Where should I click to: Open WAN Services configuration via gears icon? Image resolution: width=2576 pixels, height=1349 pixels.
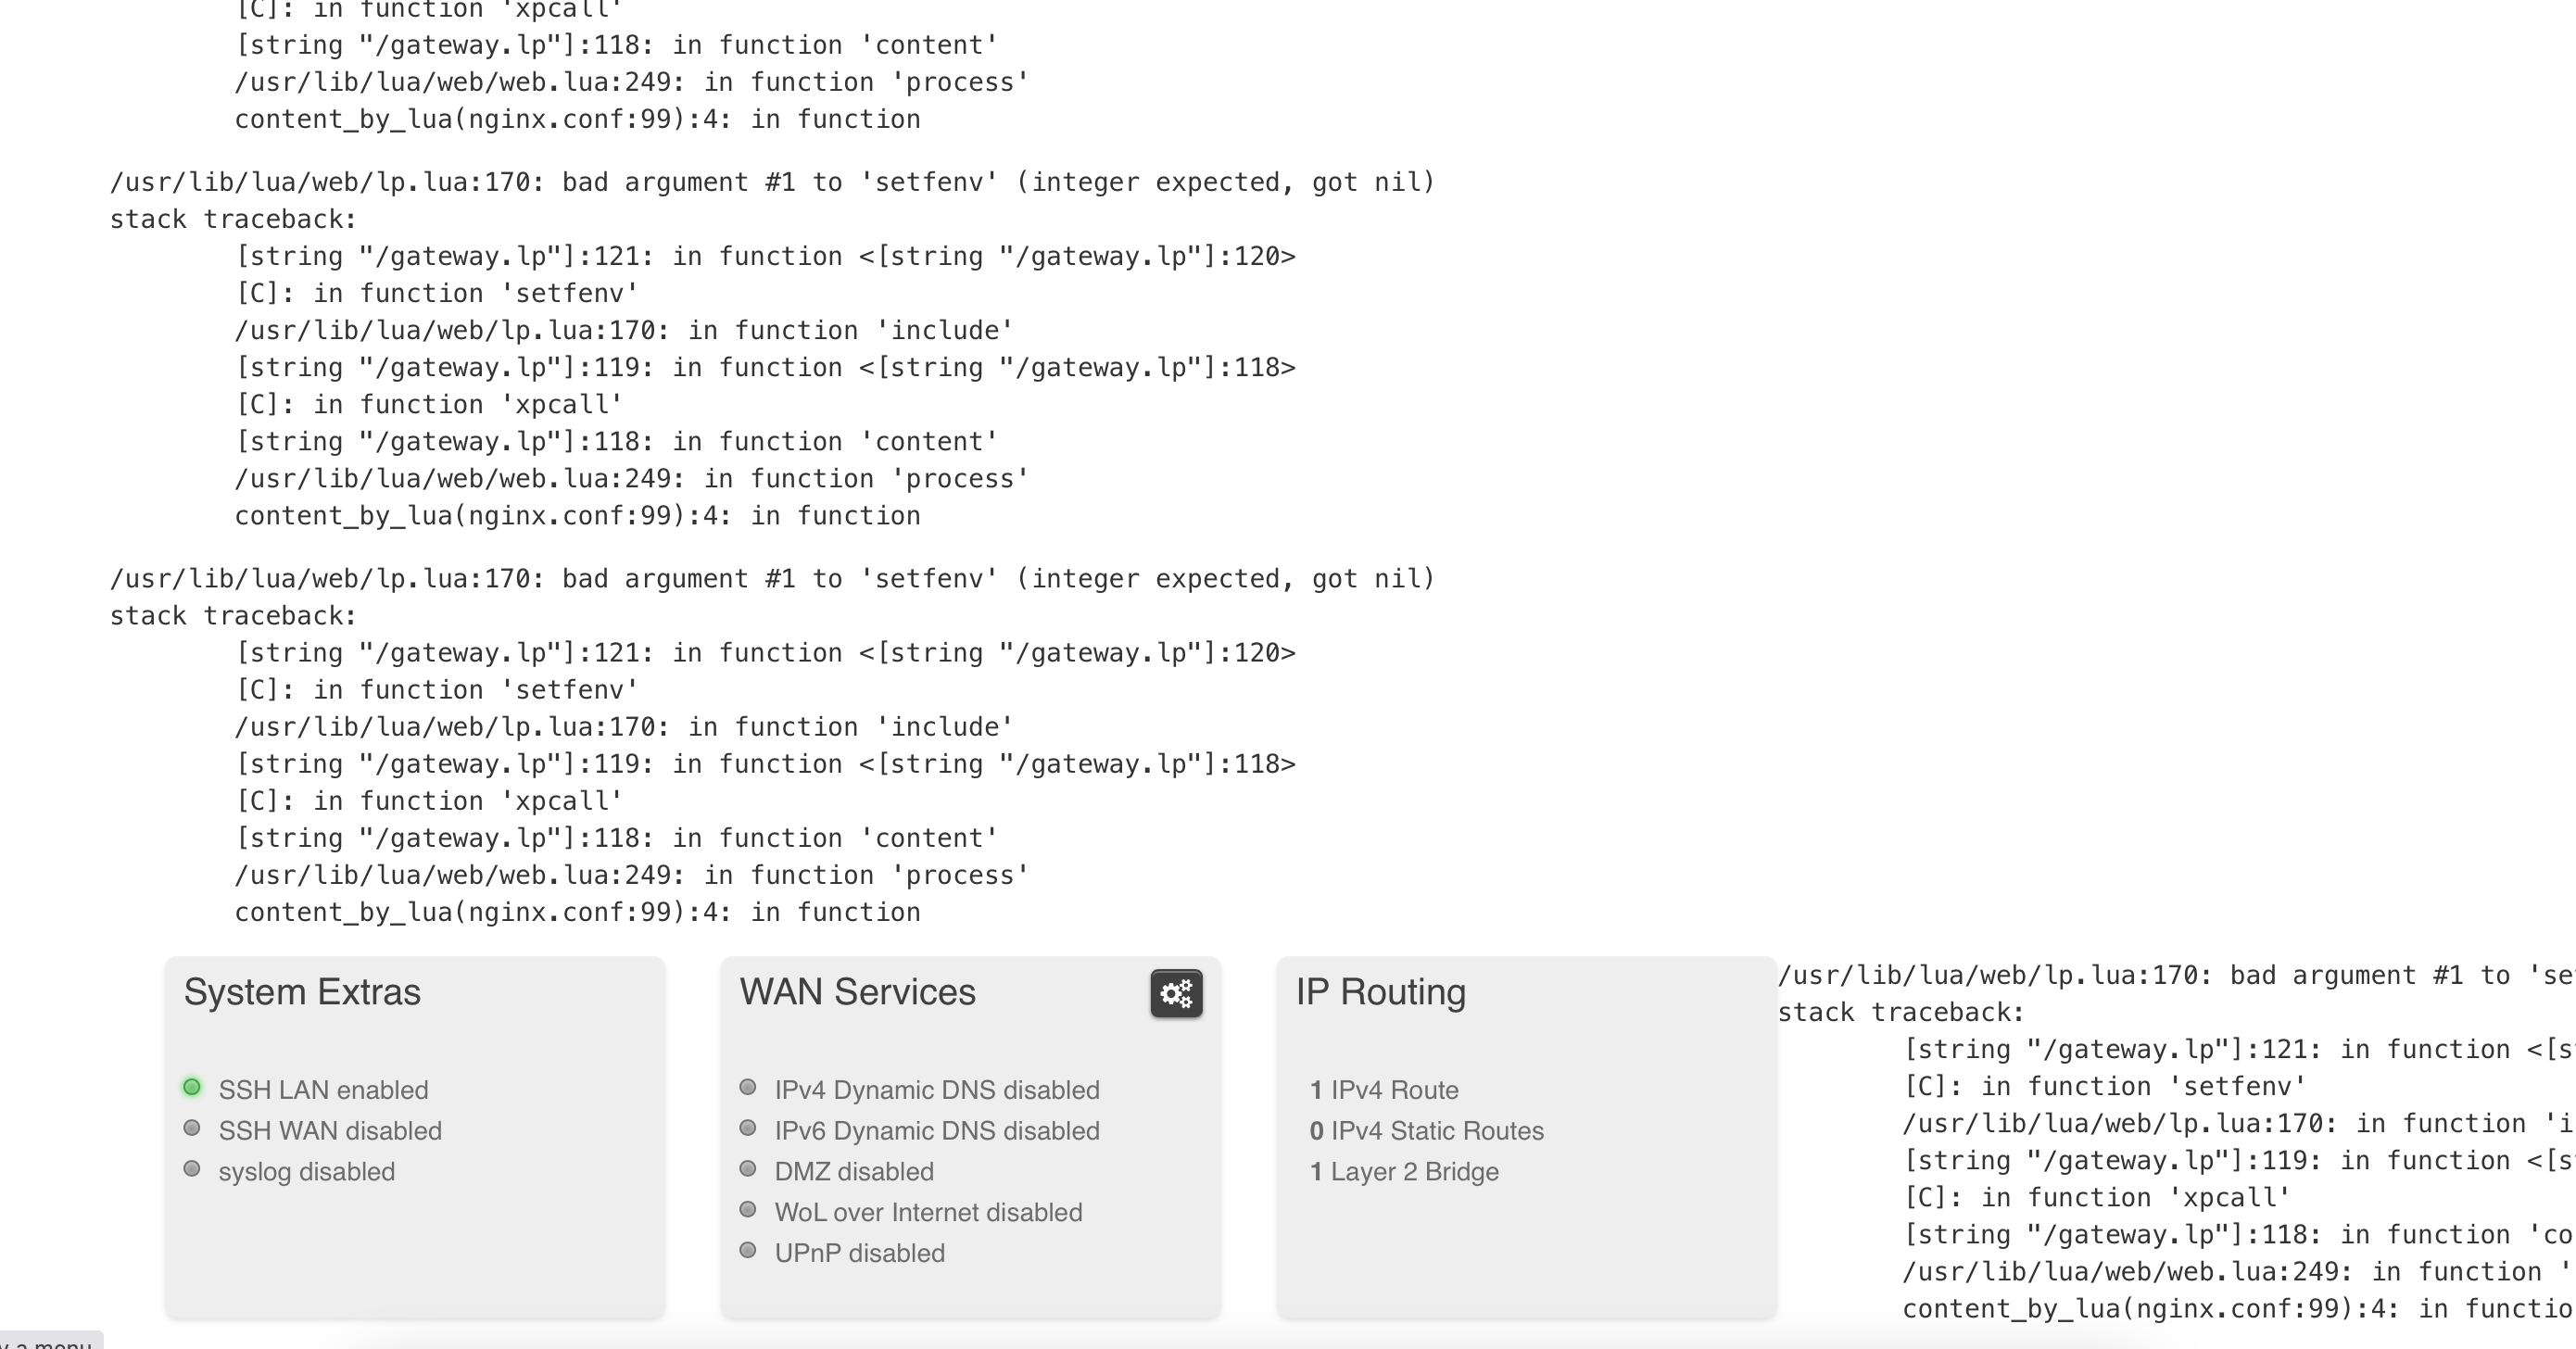tap(1176, 994)
